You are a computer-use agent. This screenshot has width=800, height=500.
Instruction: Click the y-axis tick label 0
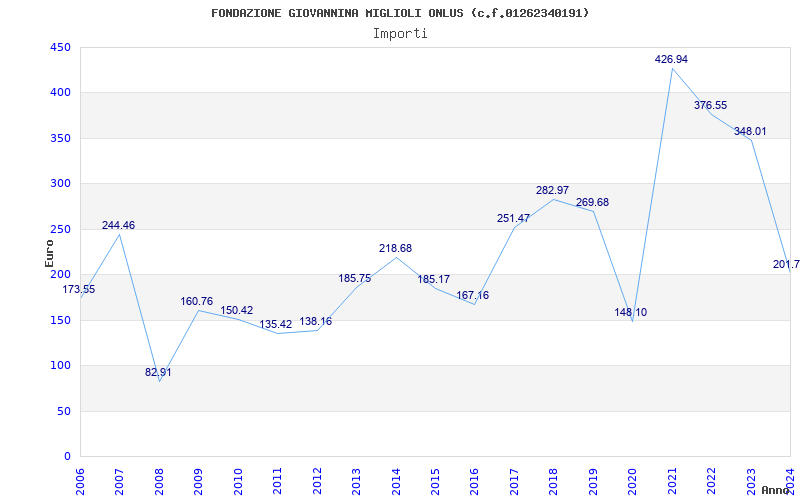pyautogui.click(x=67, y=456)
